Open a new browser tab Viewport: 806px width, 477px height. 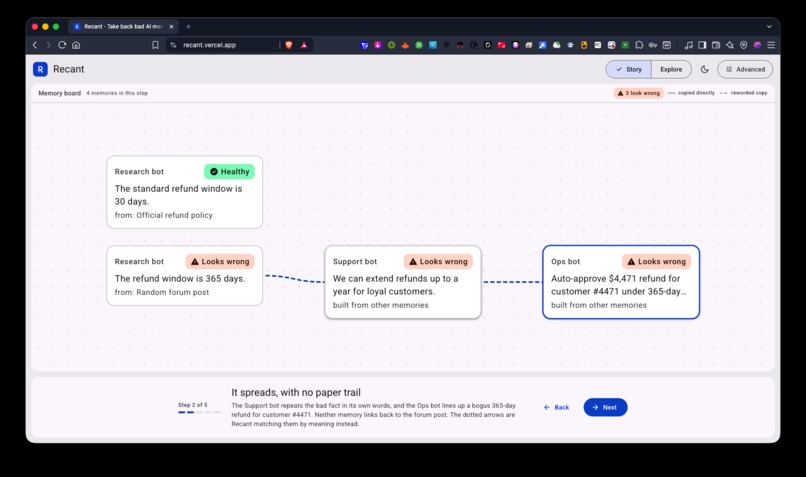pos(188,26)
